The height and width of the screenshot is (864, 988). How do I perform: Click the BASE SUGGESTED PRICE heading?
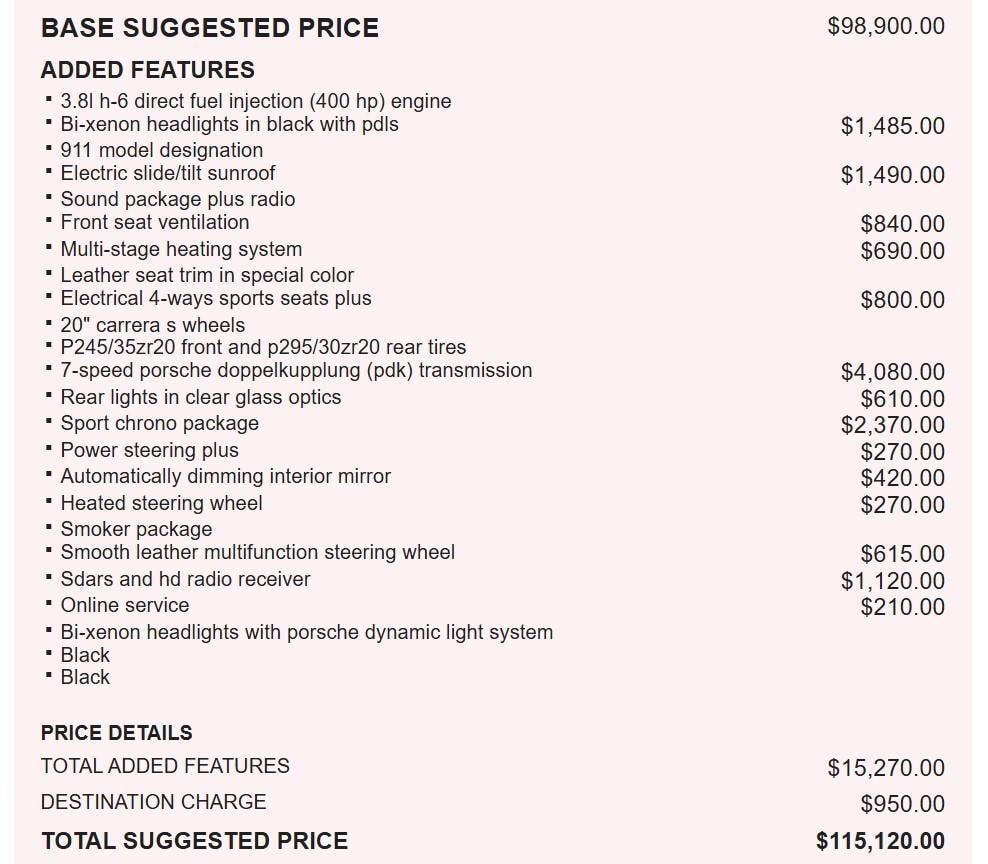[x=210, y=28]
